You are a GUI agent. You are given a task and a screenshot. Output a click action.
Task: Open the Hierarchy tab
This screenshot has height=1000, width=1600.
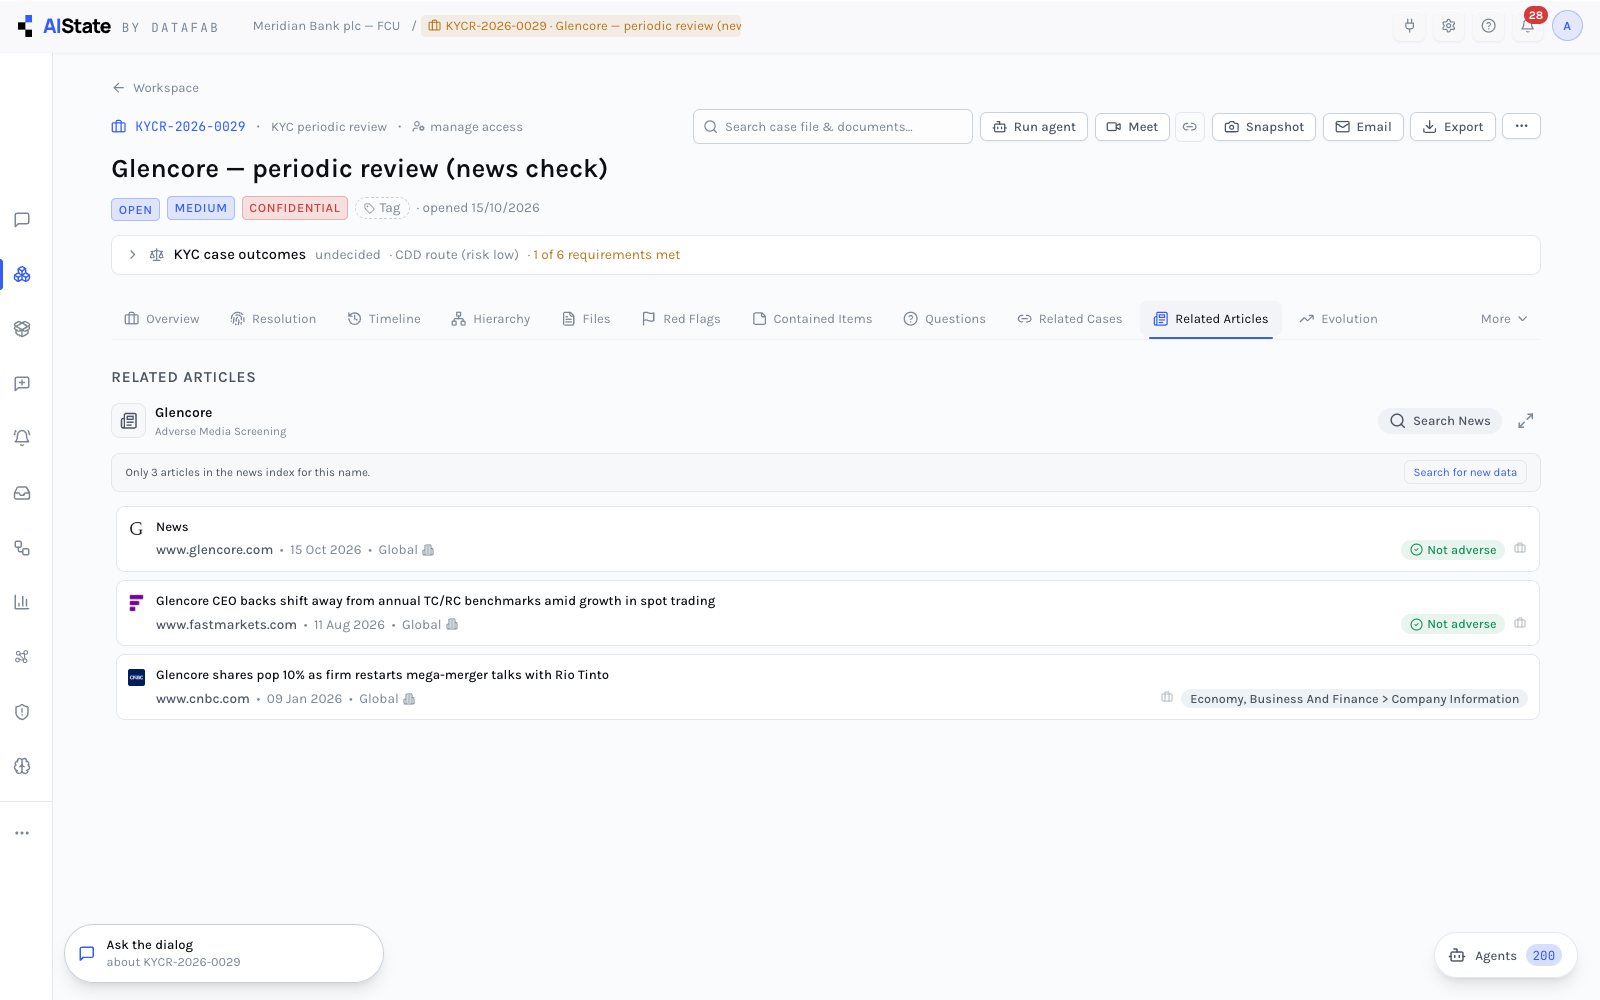point(490,319)
